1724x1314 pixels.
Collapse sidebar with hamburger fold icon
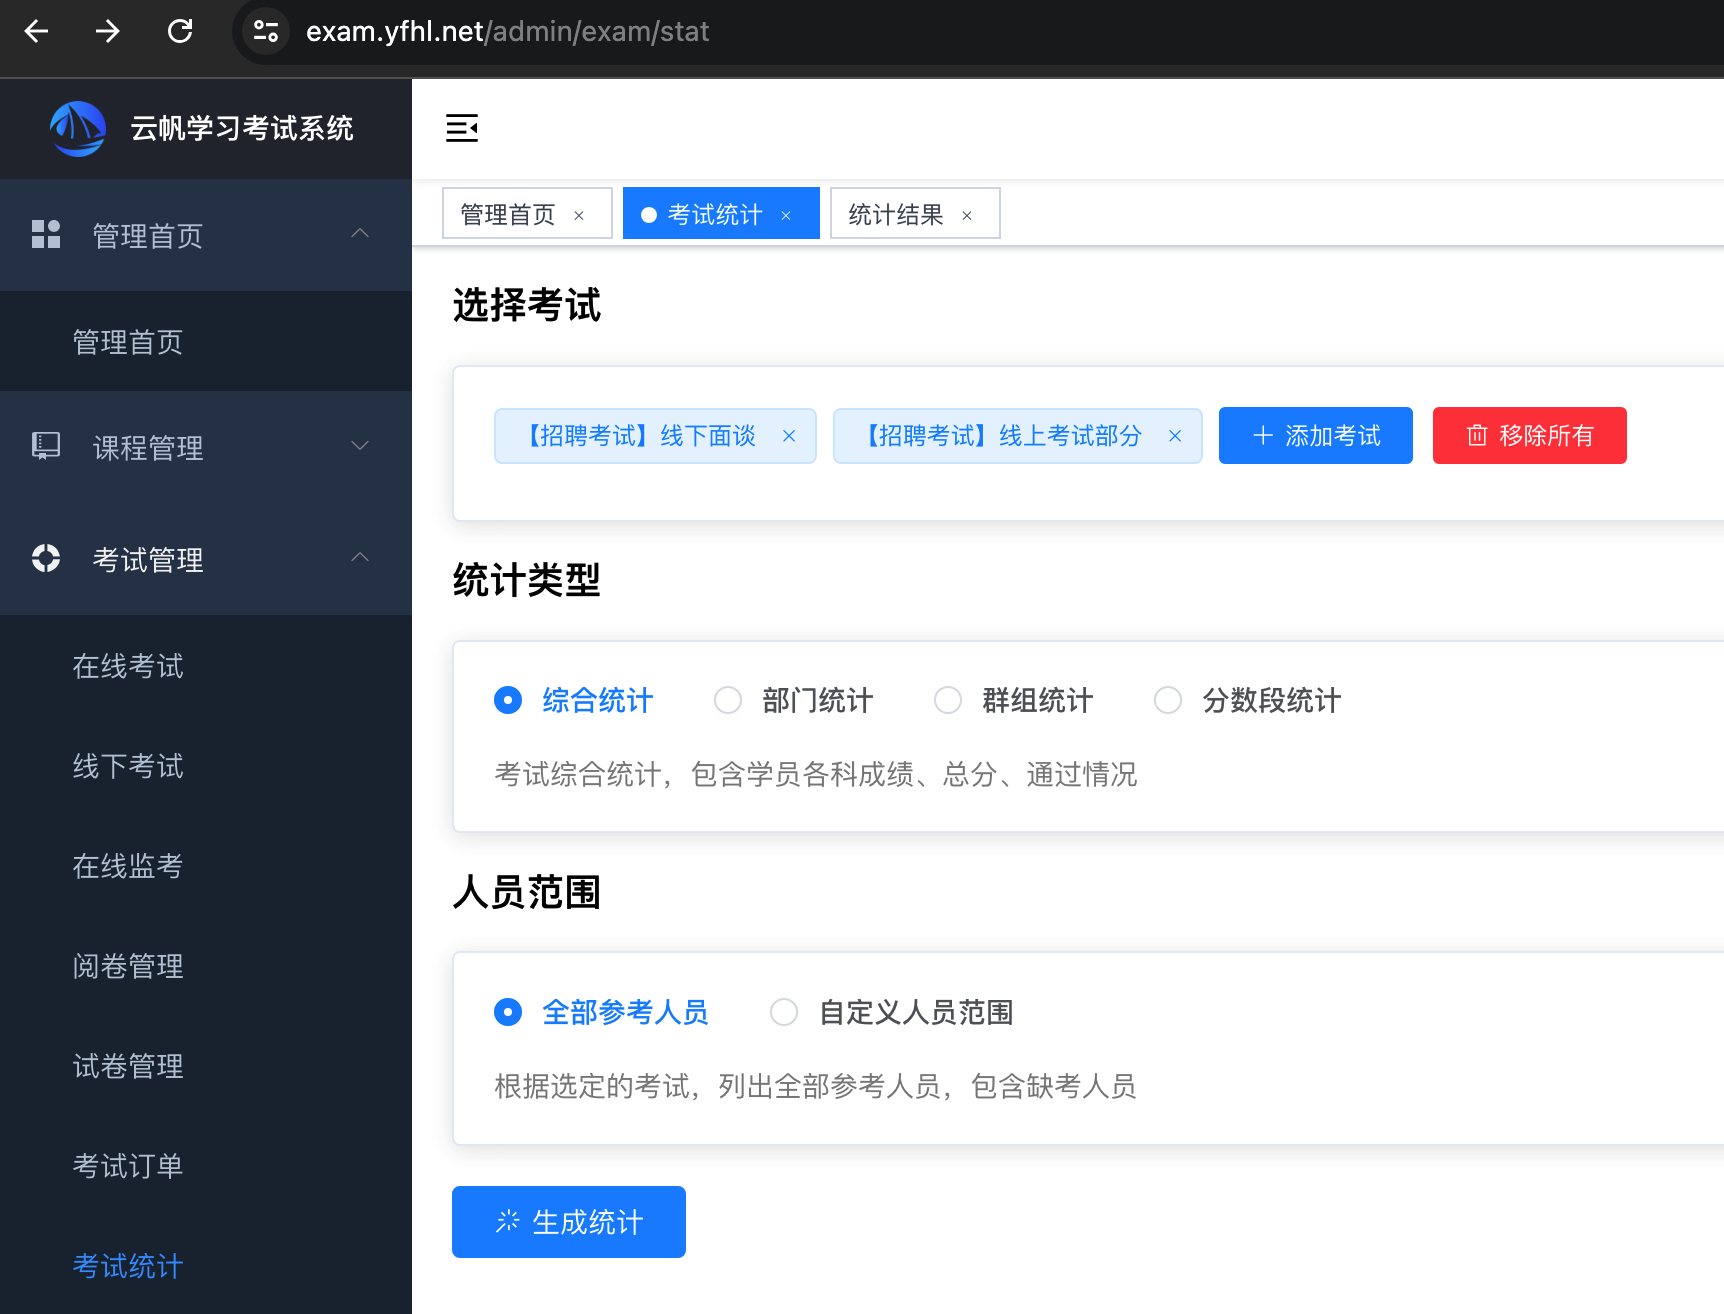point(462,128)
